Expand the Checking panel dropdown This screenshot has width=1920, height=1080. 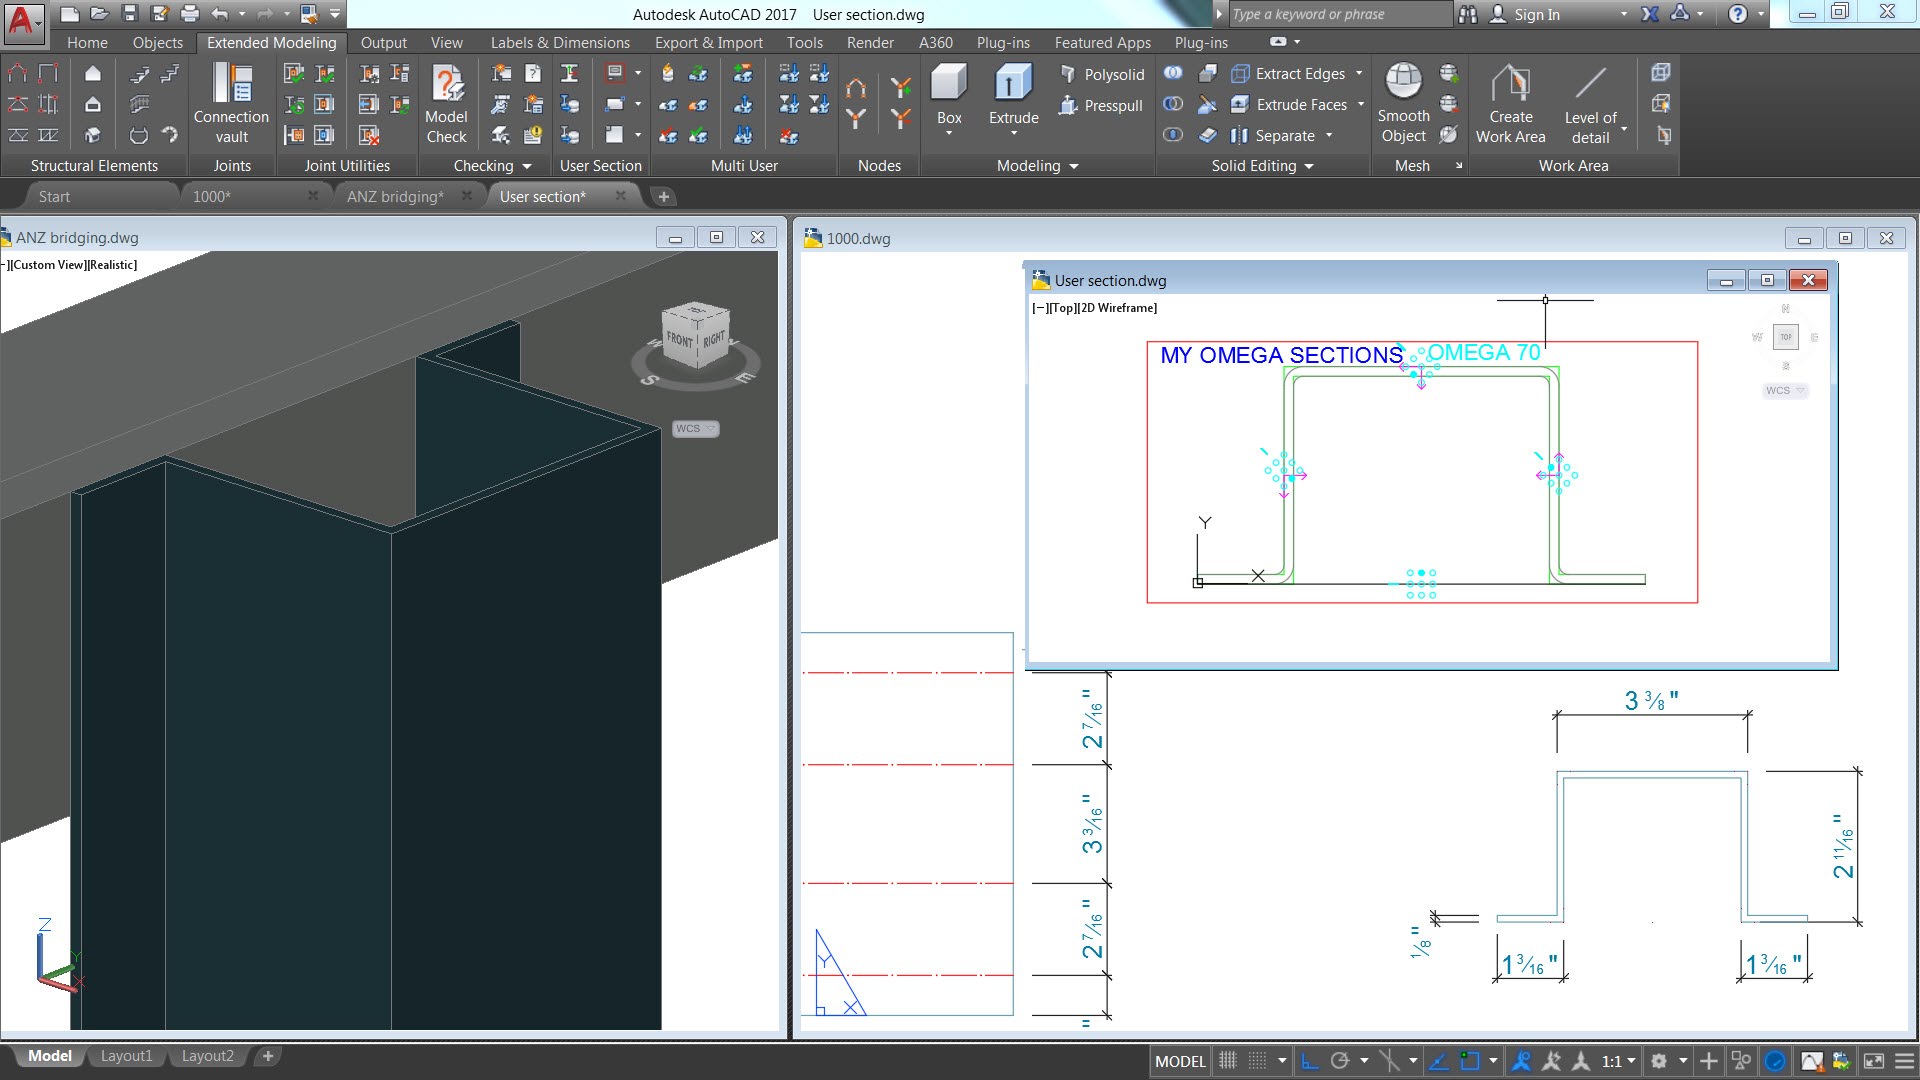click(x=527, y=166)
